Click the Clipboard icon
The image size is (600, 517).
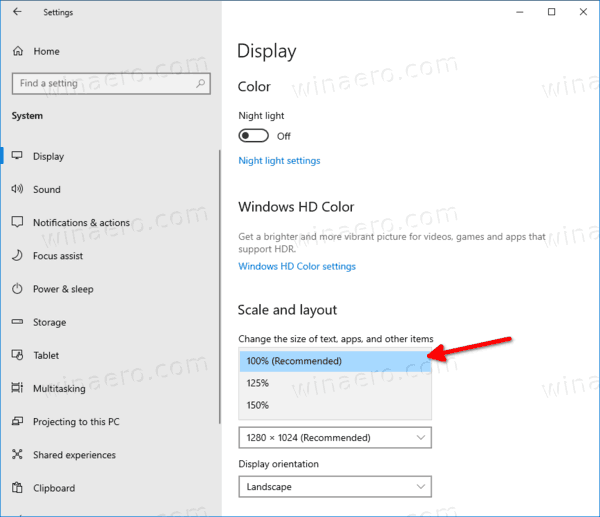(x=17, y=488)
